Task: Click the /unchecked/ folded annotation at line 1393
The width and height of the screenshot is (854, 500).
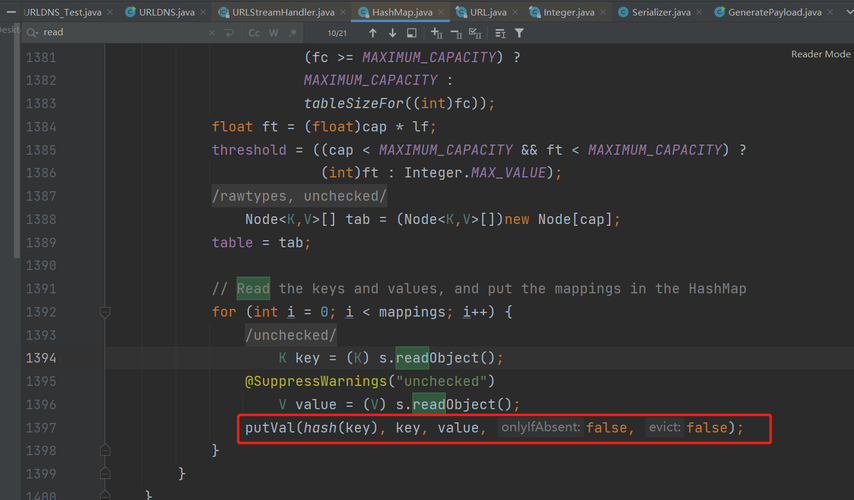Action: (x=291, y=335)
